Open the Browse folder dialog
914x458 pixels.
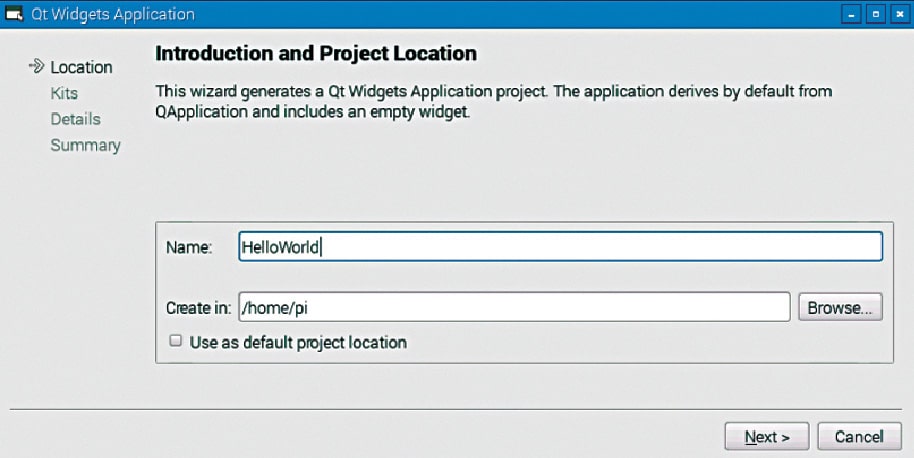pyautogui.click(x=839, y=307)
